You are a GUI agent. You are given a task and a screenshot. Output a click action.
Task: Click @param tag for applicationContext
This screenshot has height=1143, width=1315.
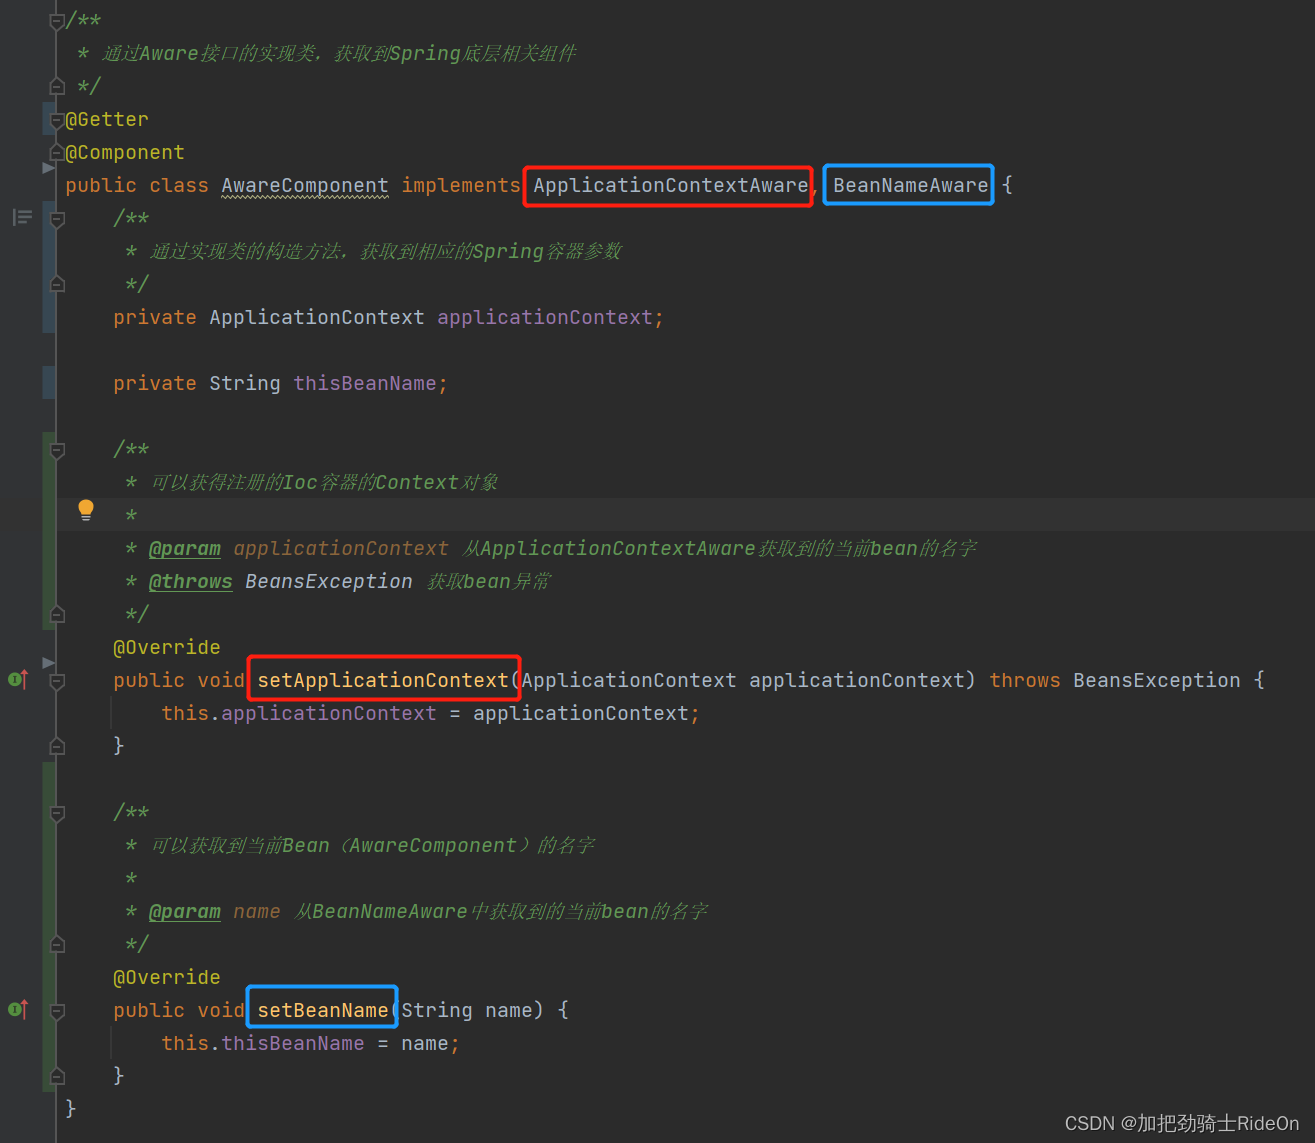(185, 549)
